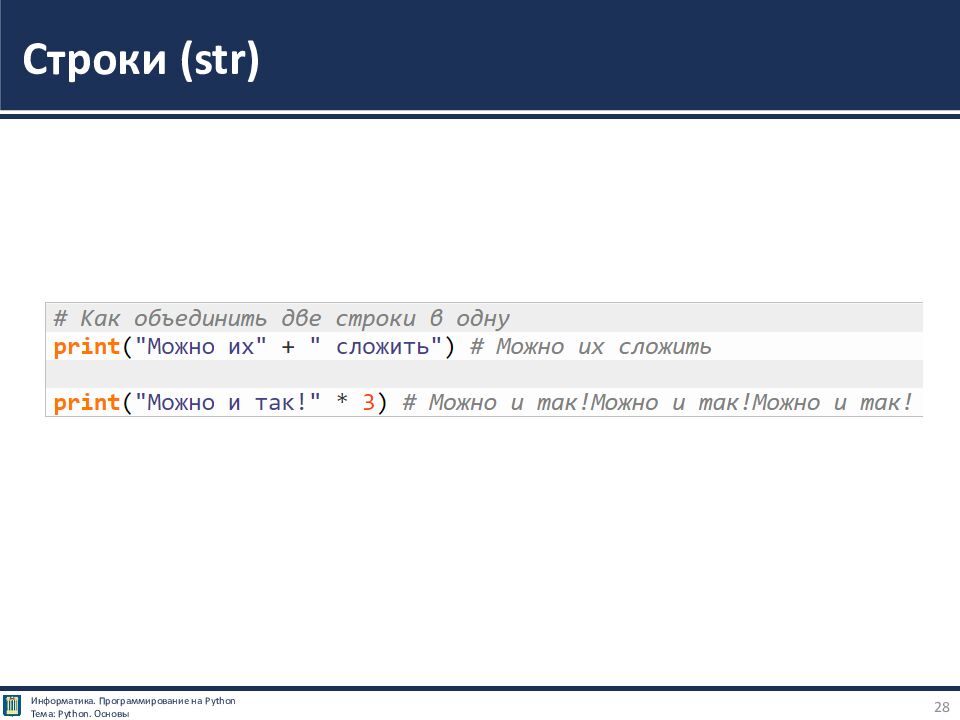Click the first print keyword in the code

[87, 347]
